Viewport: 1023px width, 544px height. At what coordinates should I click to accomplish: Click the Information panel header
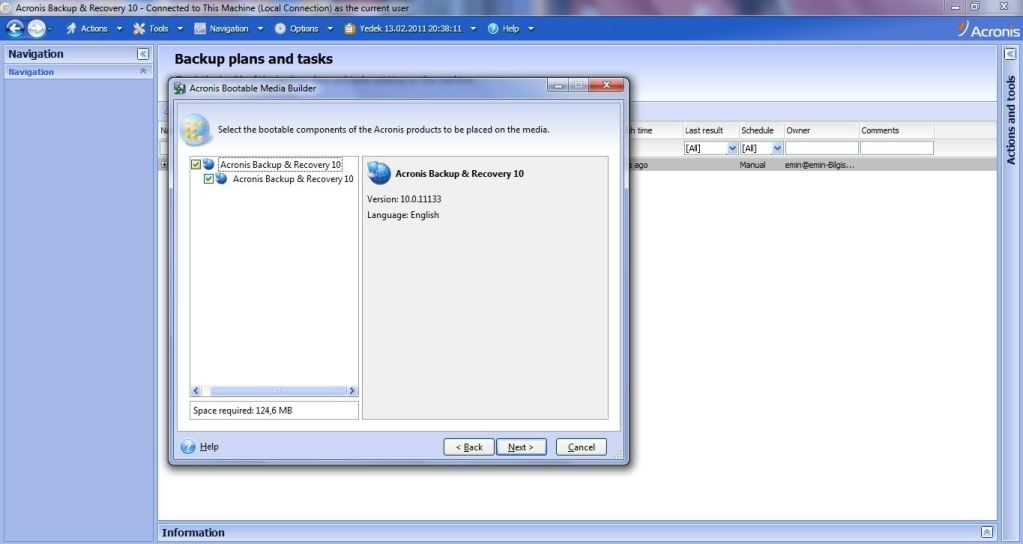point(577,532)
